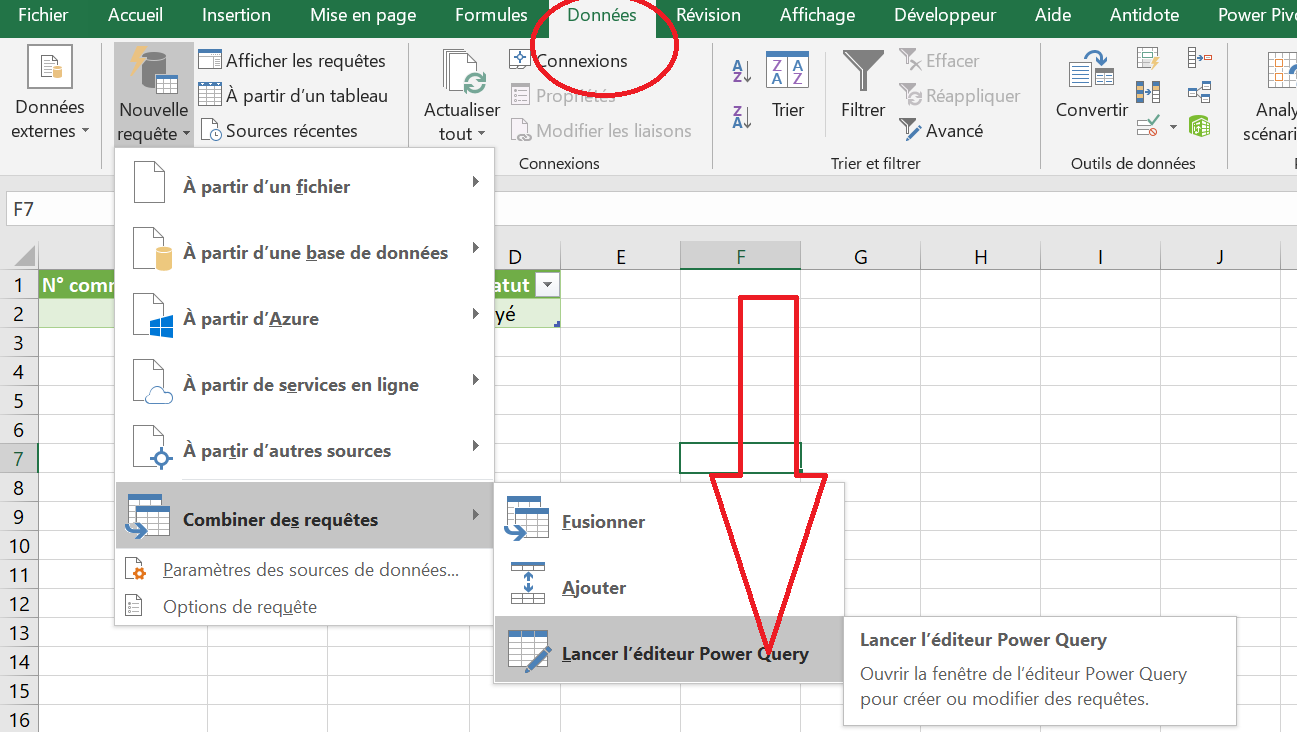Click the Outils de données group label
The width and height of the screenshot is (1297, 732).
(x=1133, y=163)
